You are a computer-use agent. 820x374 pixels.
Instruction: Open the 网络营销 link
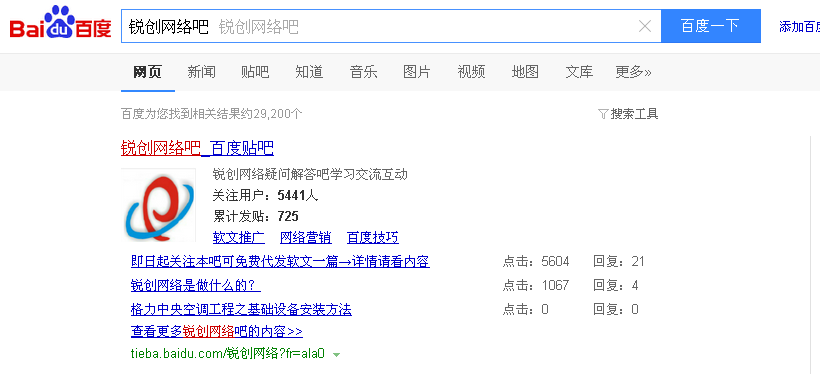pyautogui.click(x=306, y=237)
